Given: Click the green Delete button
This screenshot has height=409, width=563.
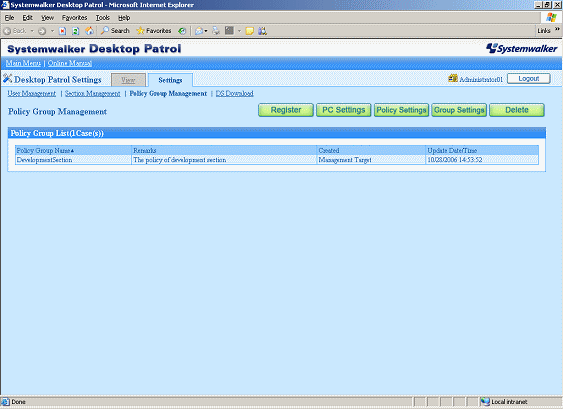Looking at the screenshot, I should click(x=517, y=110).
